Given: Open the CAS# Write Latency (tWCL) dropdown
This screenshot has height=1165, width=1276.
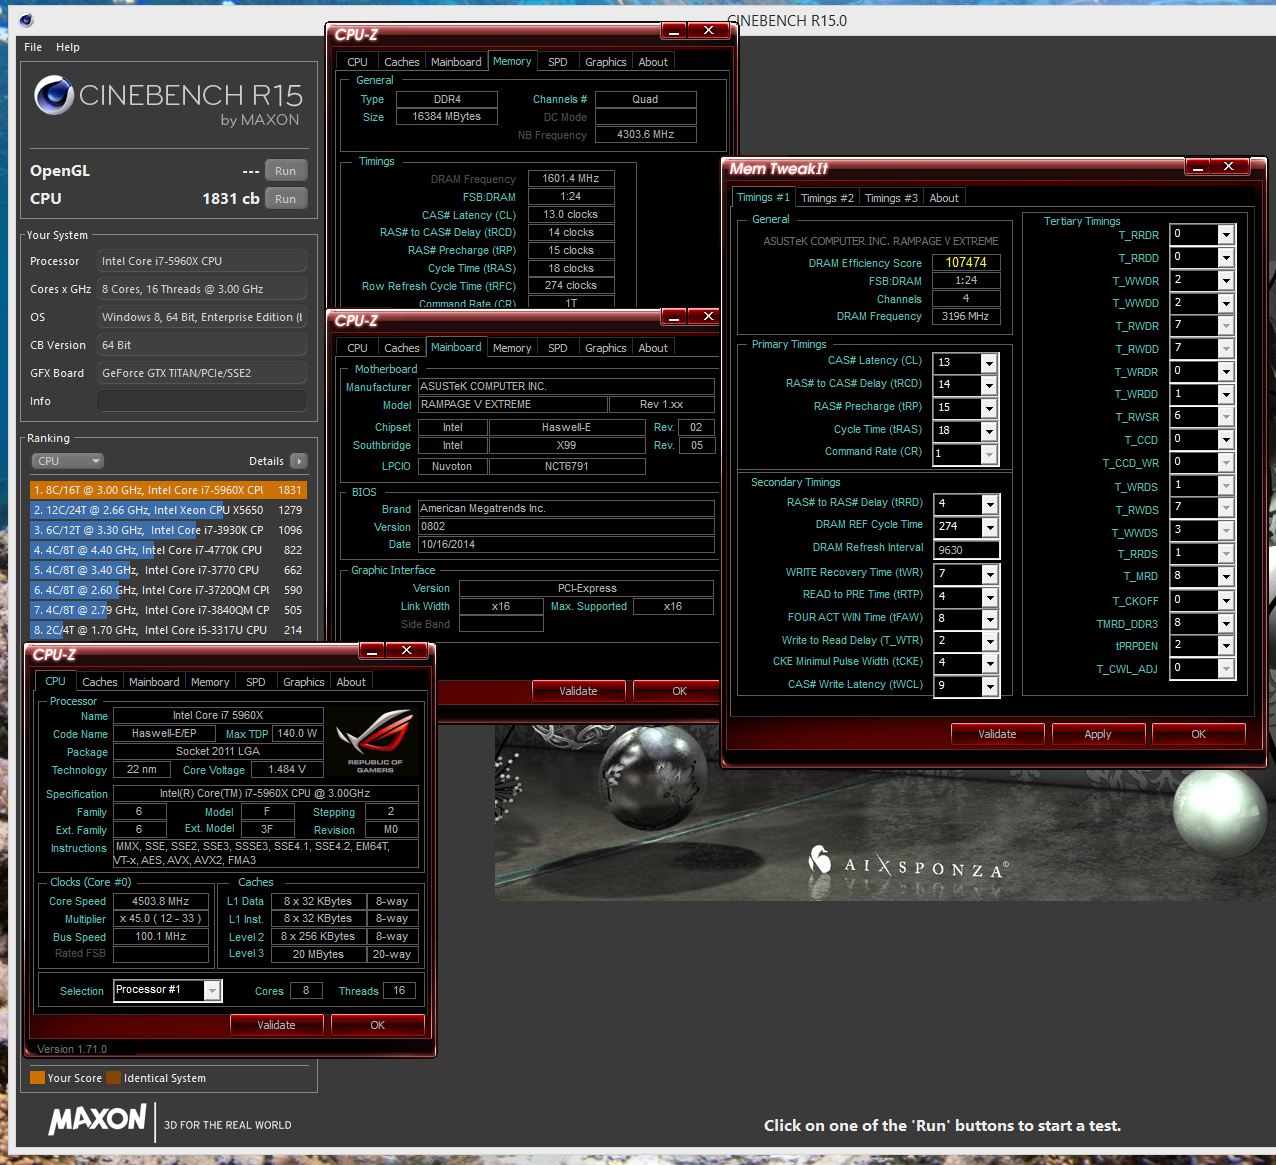Looking at the screenshot, I should tap(989, 686).
